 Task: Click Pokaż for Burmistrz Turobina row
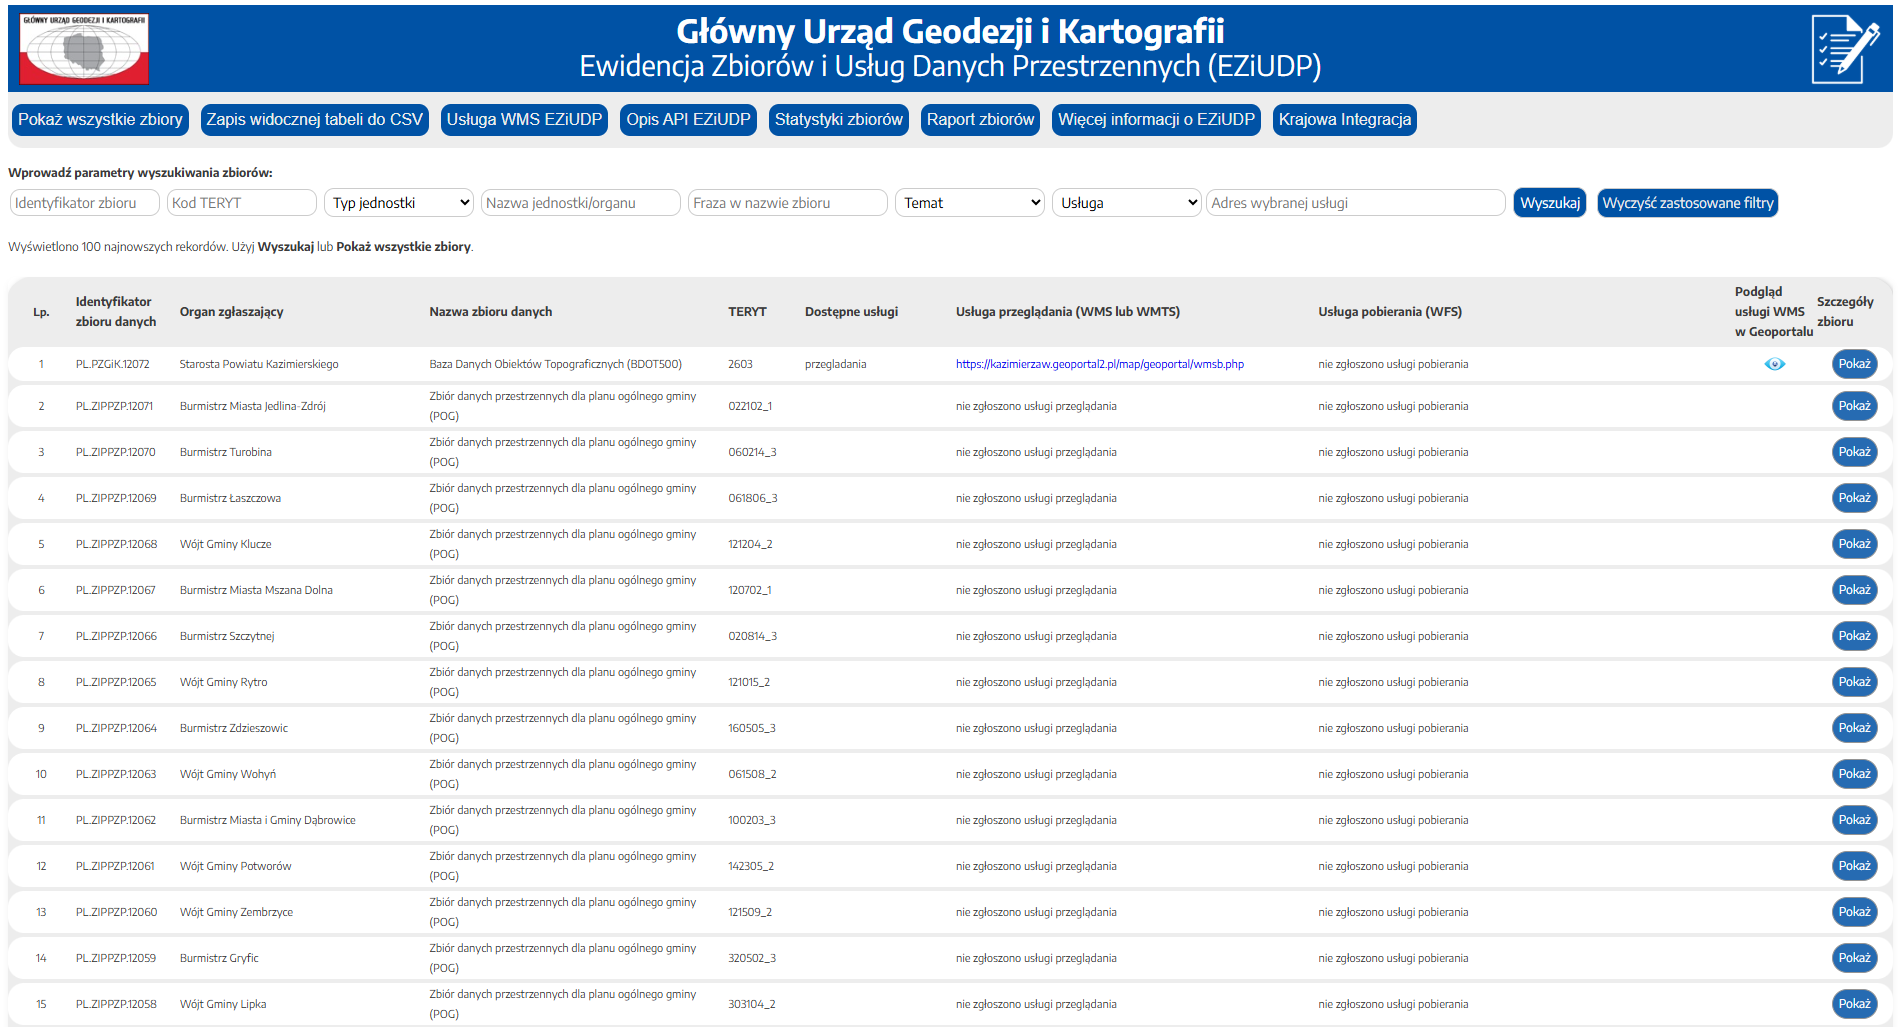tap(1854, 452)
